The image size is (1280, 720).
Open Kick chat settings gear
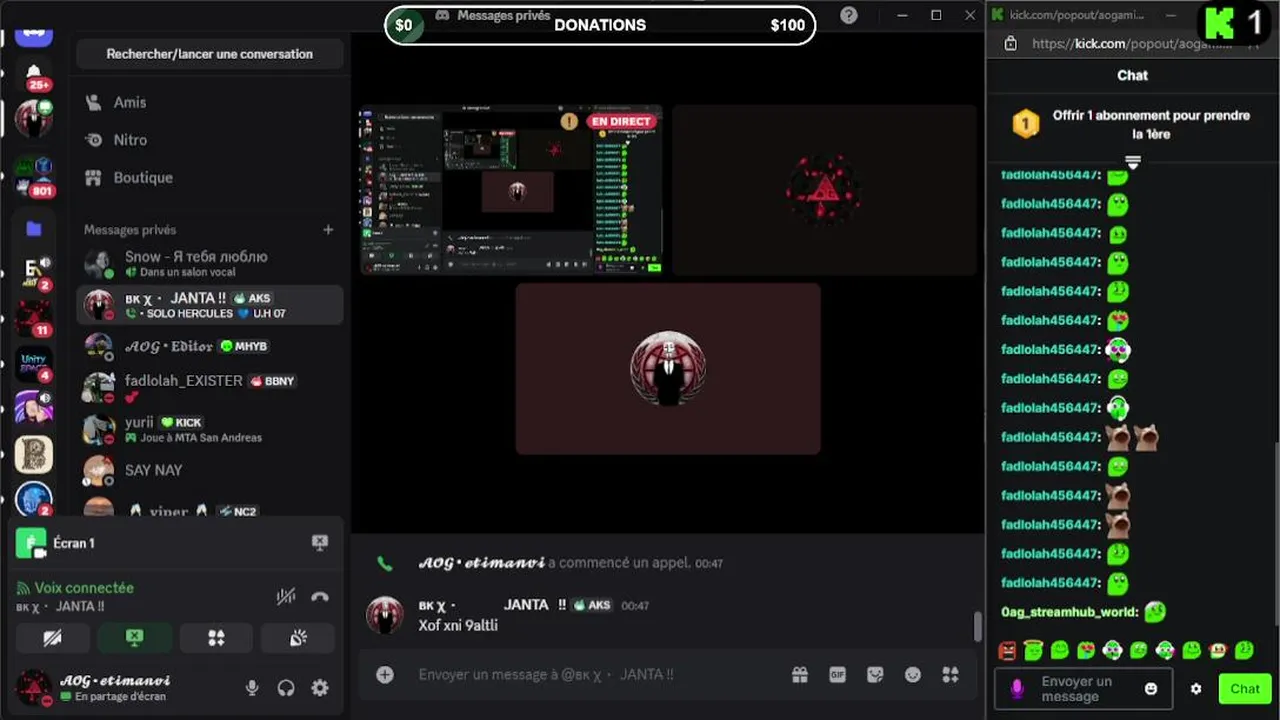point(1196,689)
